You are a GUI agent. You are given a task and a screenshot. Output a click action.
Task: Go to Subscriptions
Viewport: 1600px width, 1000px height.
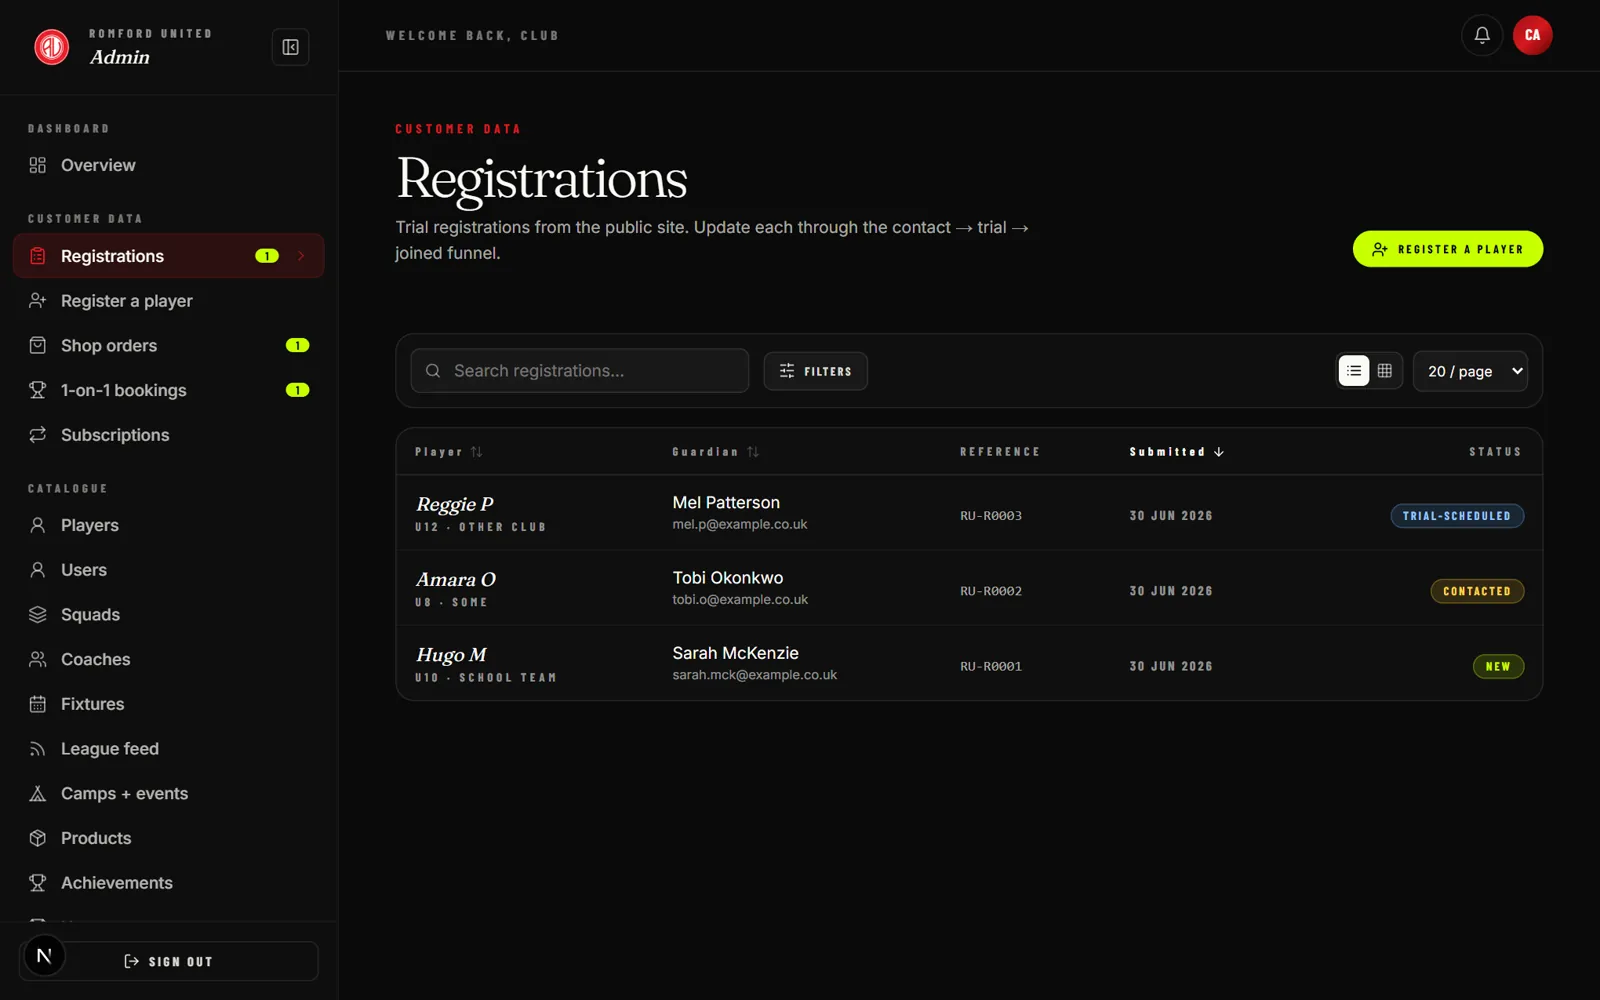point(168,435)
